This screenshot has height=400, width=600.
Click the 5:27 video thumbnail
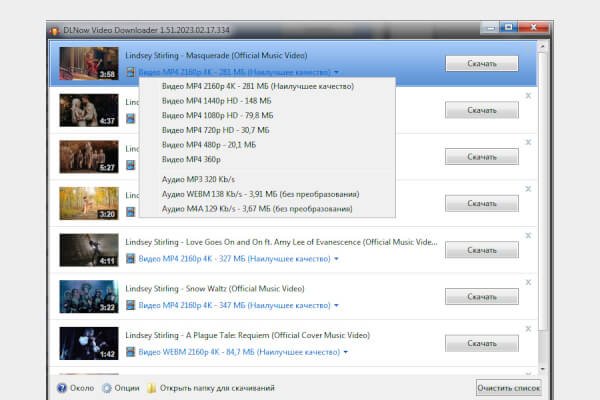[x=89, y=157]
